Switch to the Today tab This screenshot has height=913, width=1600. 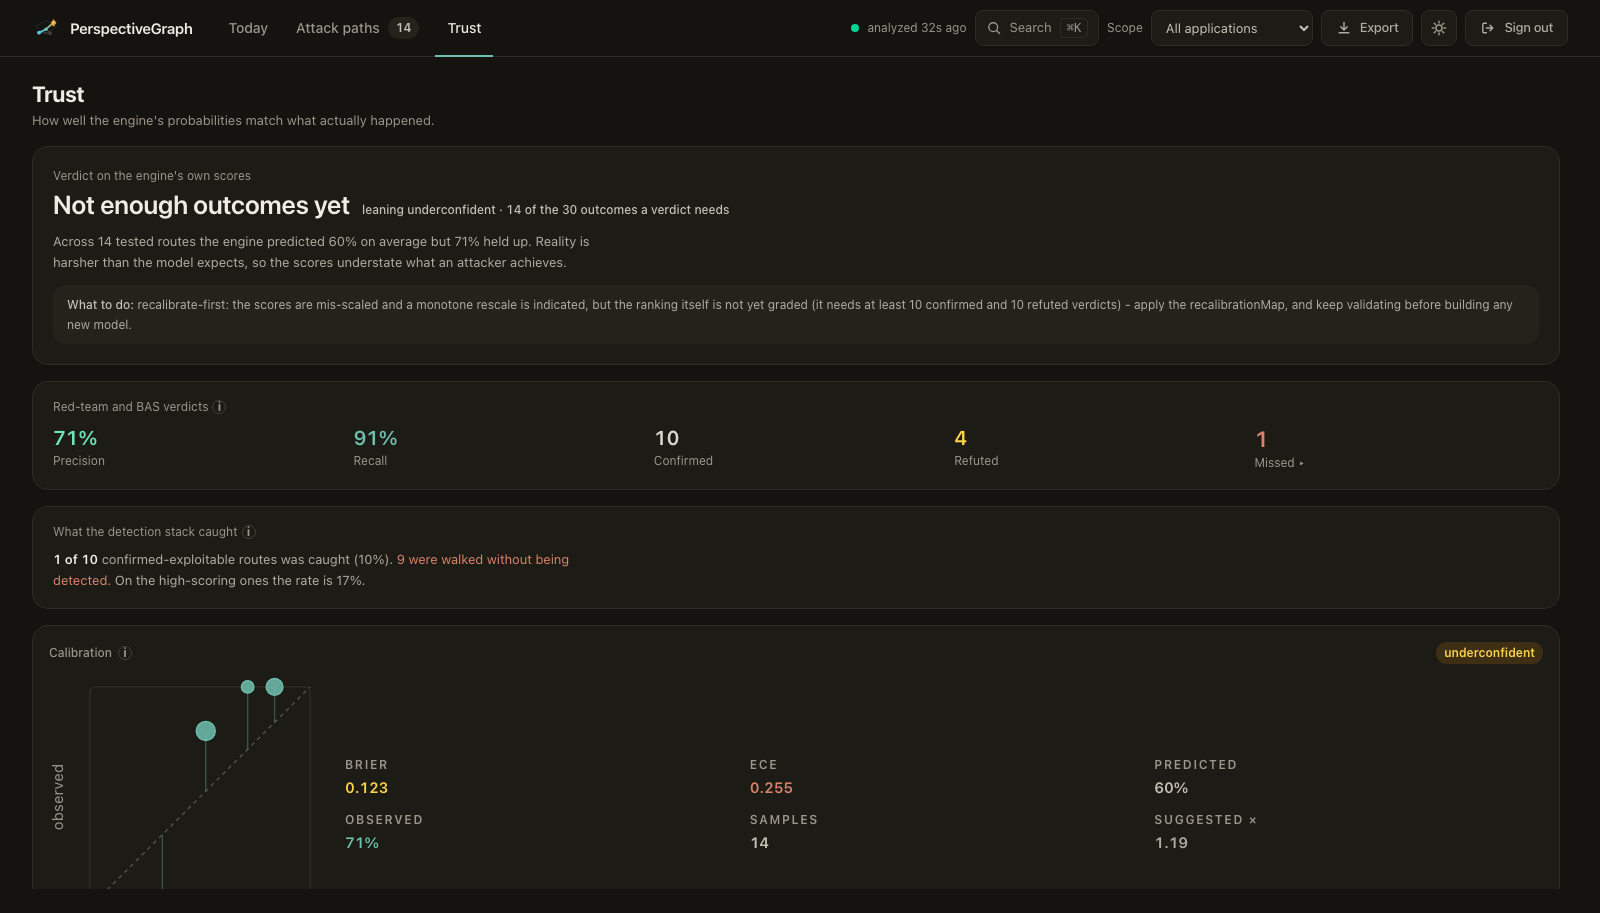(248, 28)
